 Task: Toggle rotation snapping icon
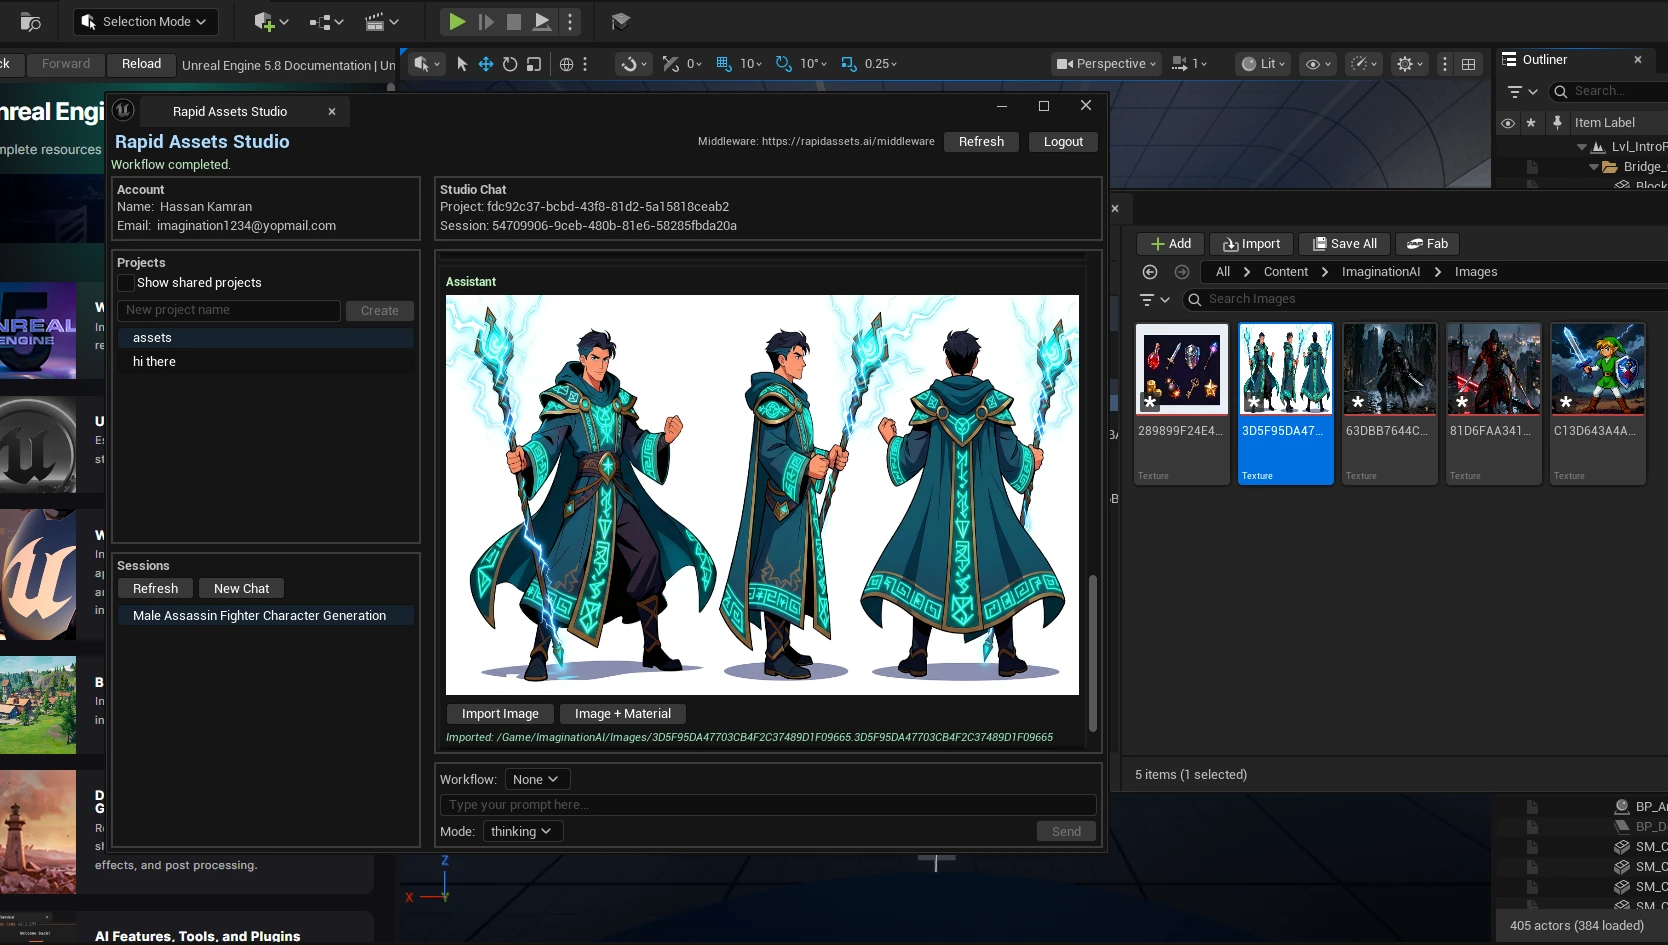pyautogui.click(x=784, y=64)
